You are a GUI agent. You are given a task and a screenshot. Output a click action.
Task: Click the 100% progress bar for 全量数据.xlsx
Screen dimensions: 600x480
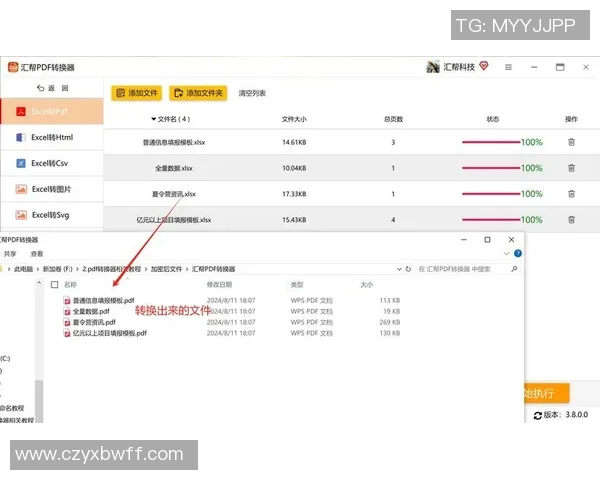coord(491,168)
